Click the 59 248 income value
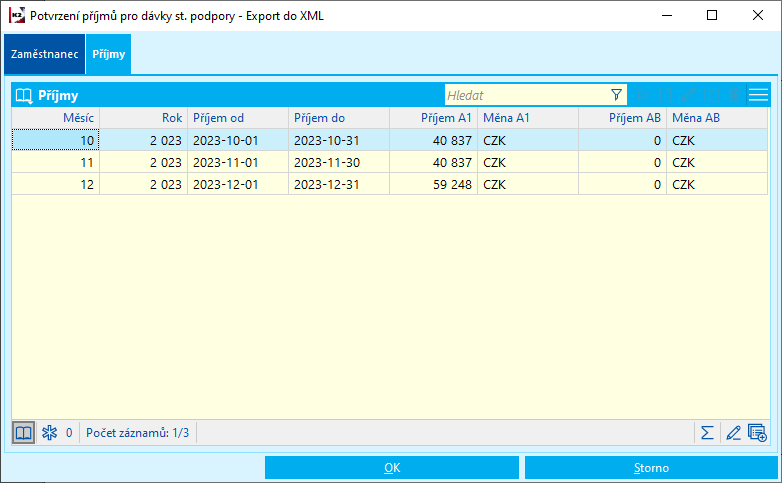This screenshot has height=483, width=782. [x=433, y=184]
